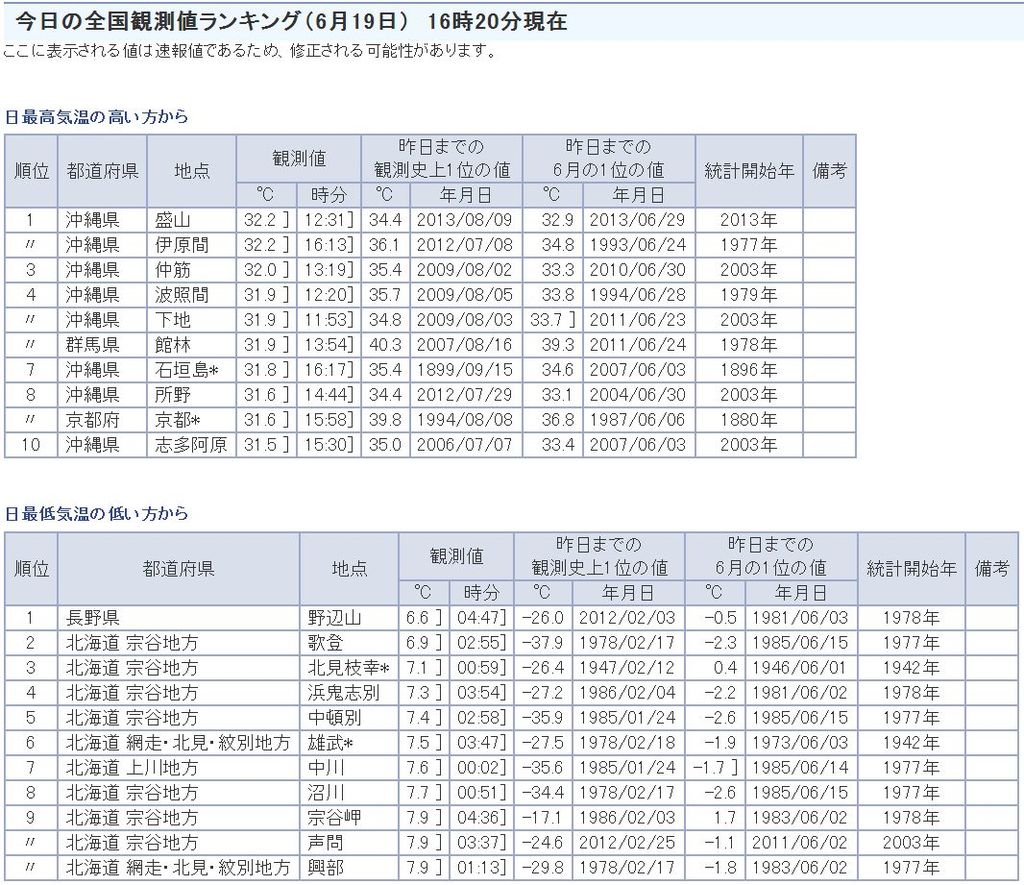Click the 北見枝幸* location cell
Viewport: 1024px width, 885px height.
[x=348, y=668]
